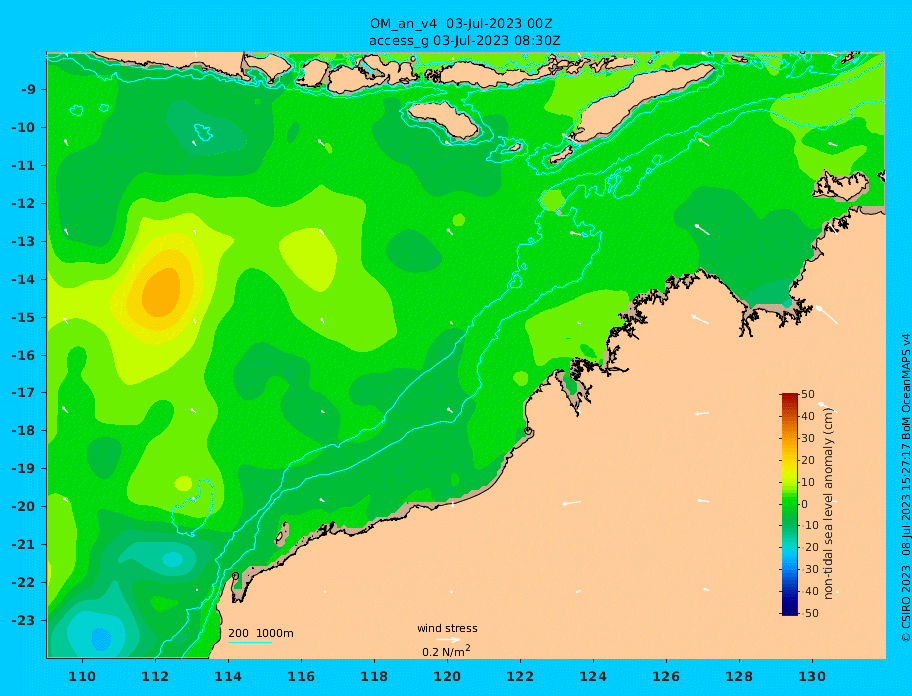Click the latitude label -12

(24, 204)
